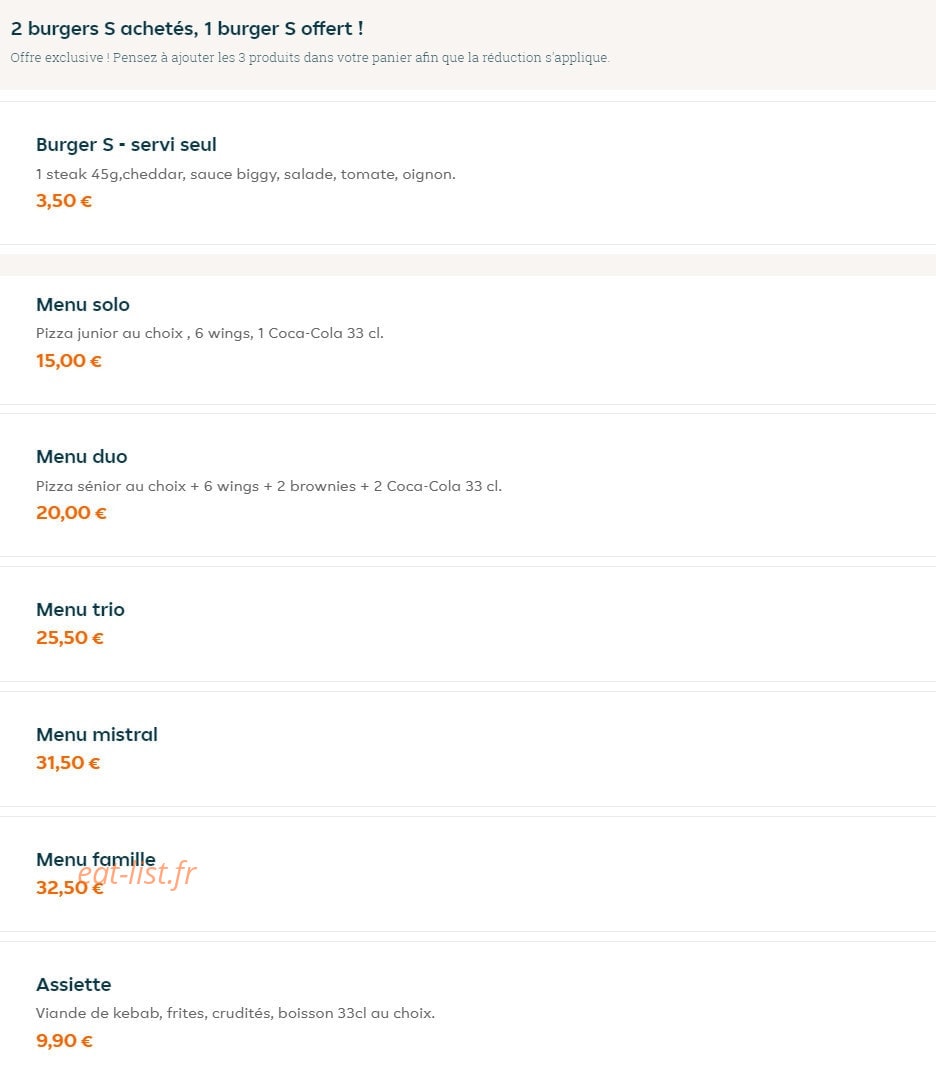The height and width of the screenshot is (1071, 936).
Task: Click the Pizza junior au choix description
Action: coord(210,333)
